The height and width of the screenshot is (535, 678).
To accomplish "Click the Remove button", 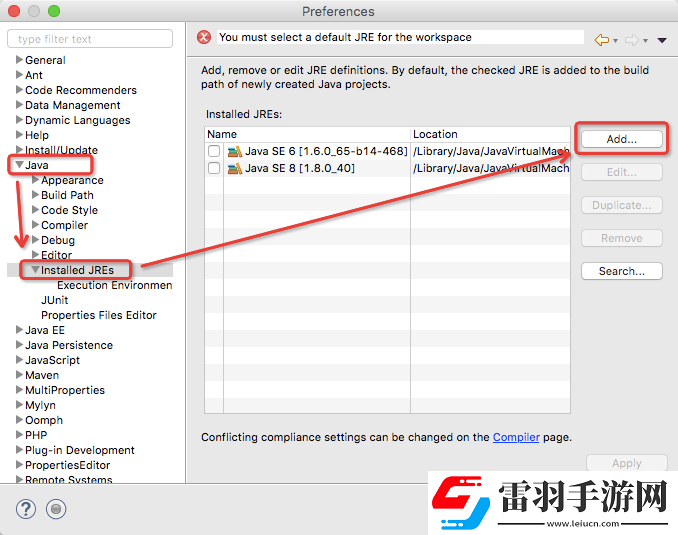I will (x=621, y=238).
